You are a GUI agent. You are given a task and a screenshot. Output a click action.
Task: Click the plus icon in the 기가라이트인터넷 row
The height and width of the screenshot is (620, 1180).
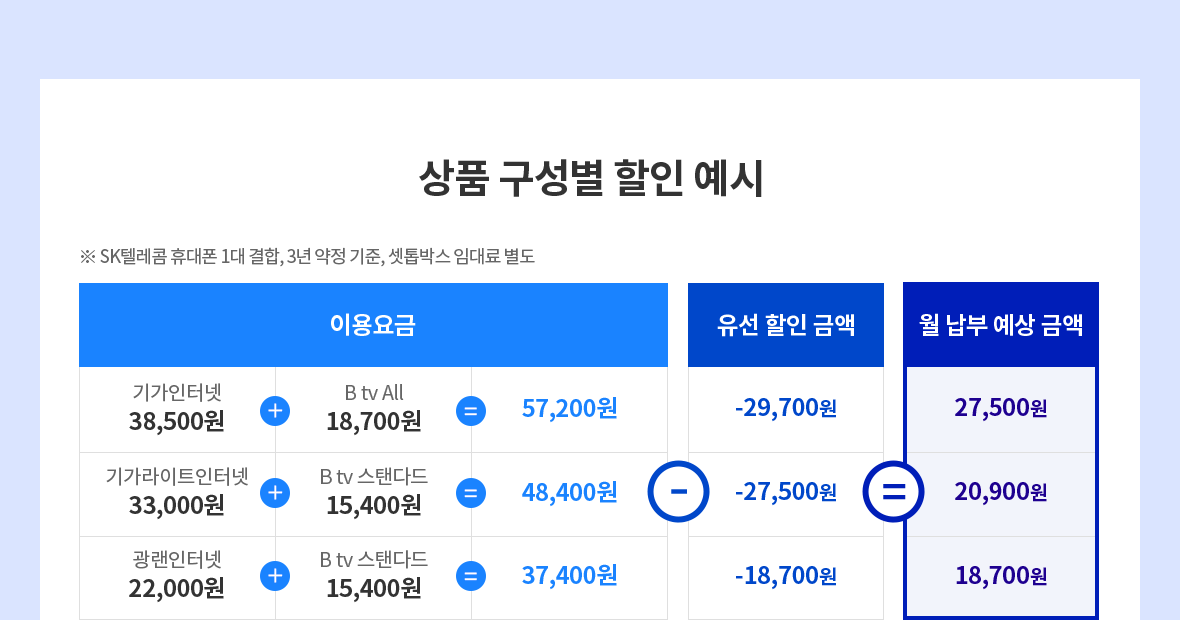275,493
